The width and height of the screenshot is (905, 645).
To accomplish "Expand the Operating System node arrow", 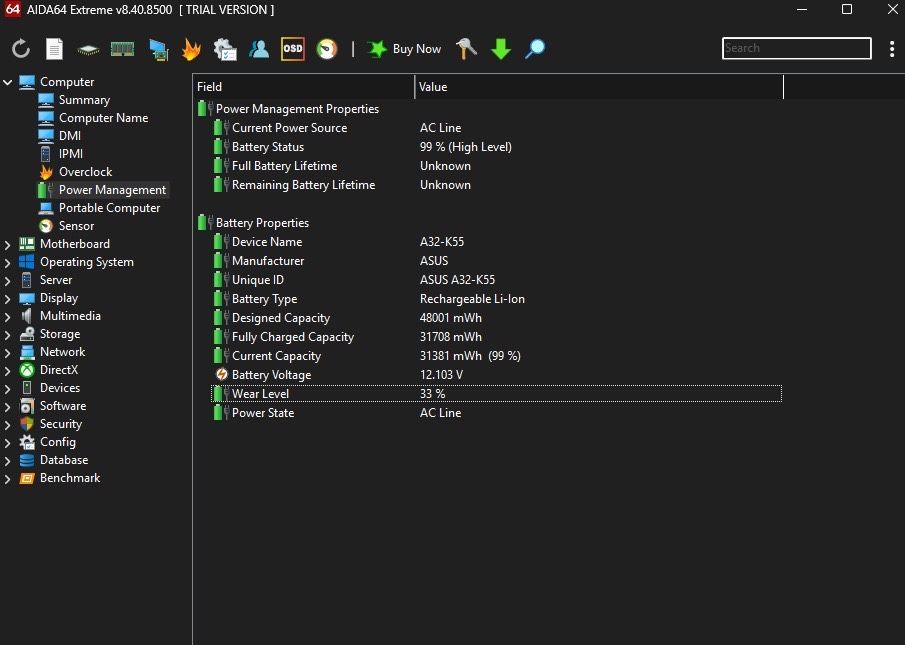I will [x=8, y=262].
